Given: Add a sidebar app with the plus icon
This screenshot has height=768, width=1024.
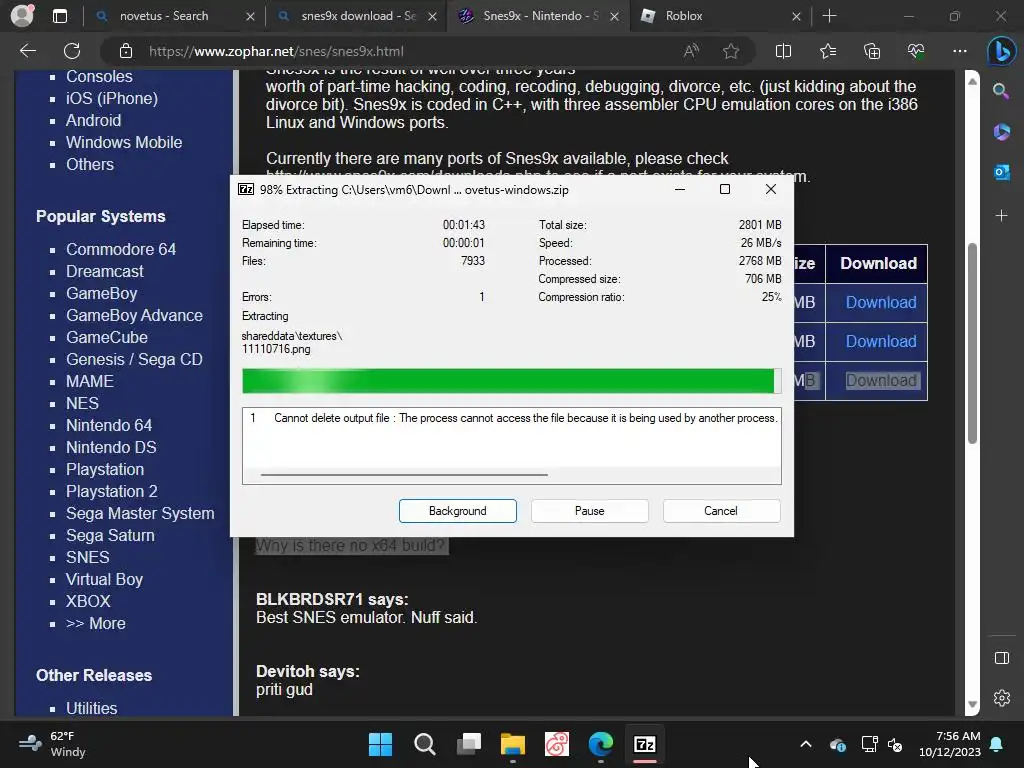Looking at the screenshot, I should 1001,216.
